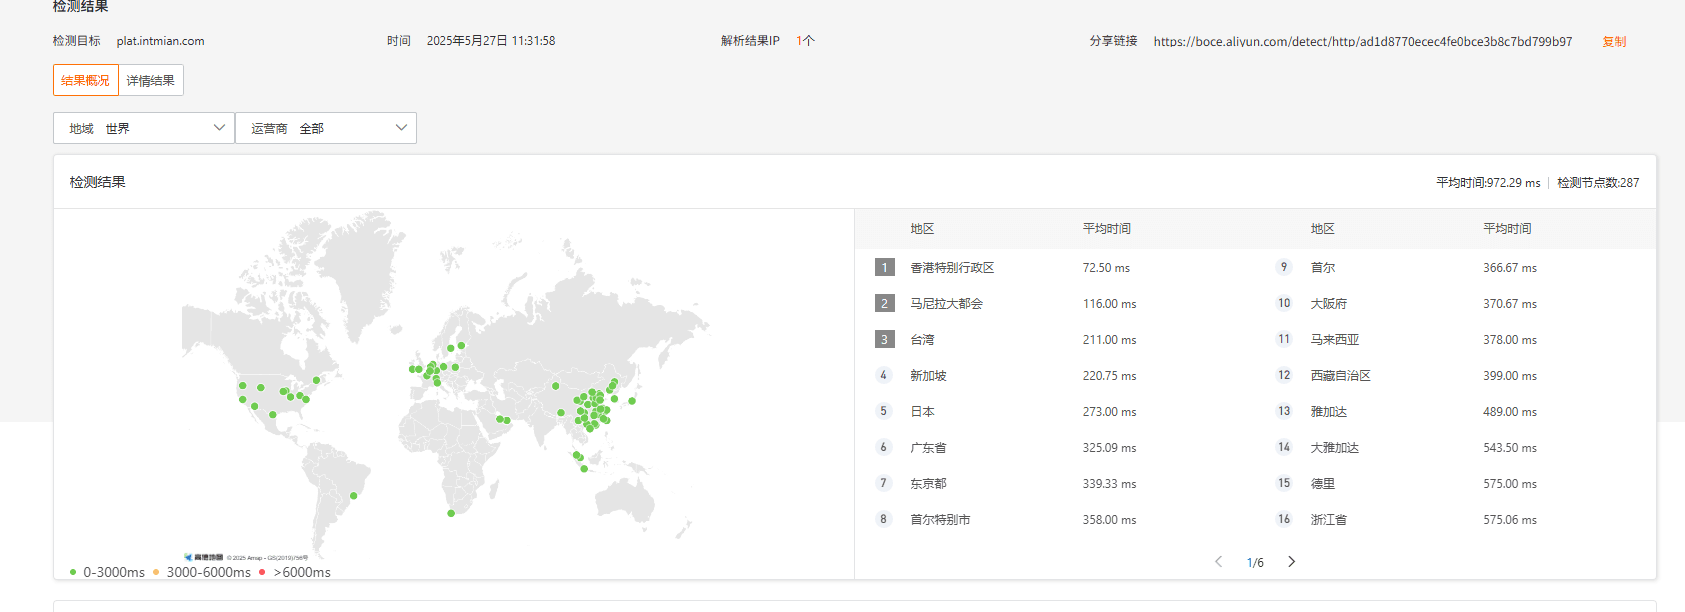
Task: Toggle the >6000ms legend item
Action: 295,572
